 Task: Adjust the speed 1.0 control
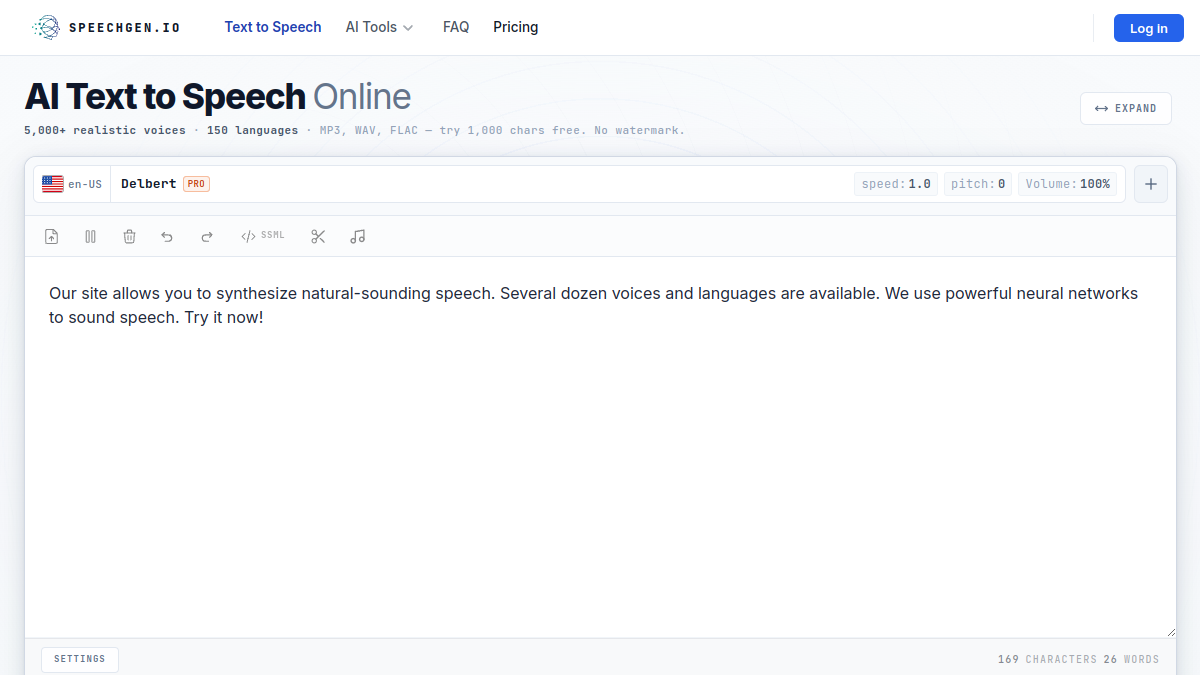896,184
